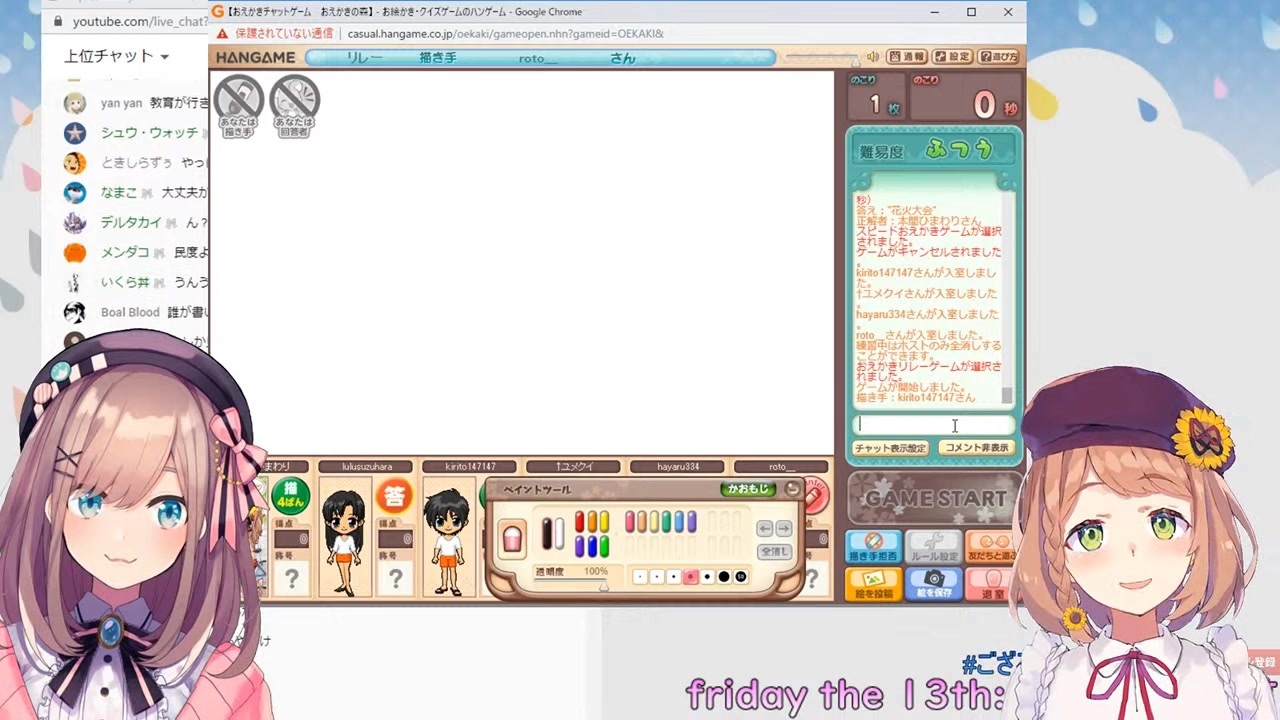
Task: Select the size 50 brush
Action: 741,577
